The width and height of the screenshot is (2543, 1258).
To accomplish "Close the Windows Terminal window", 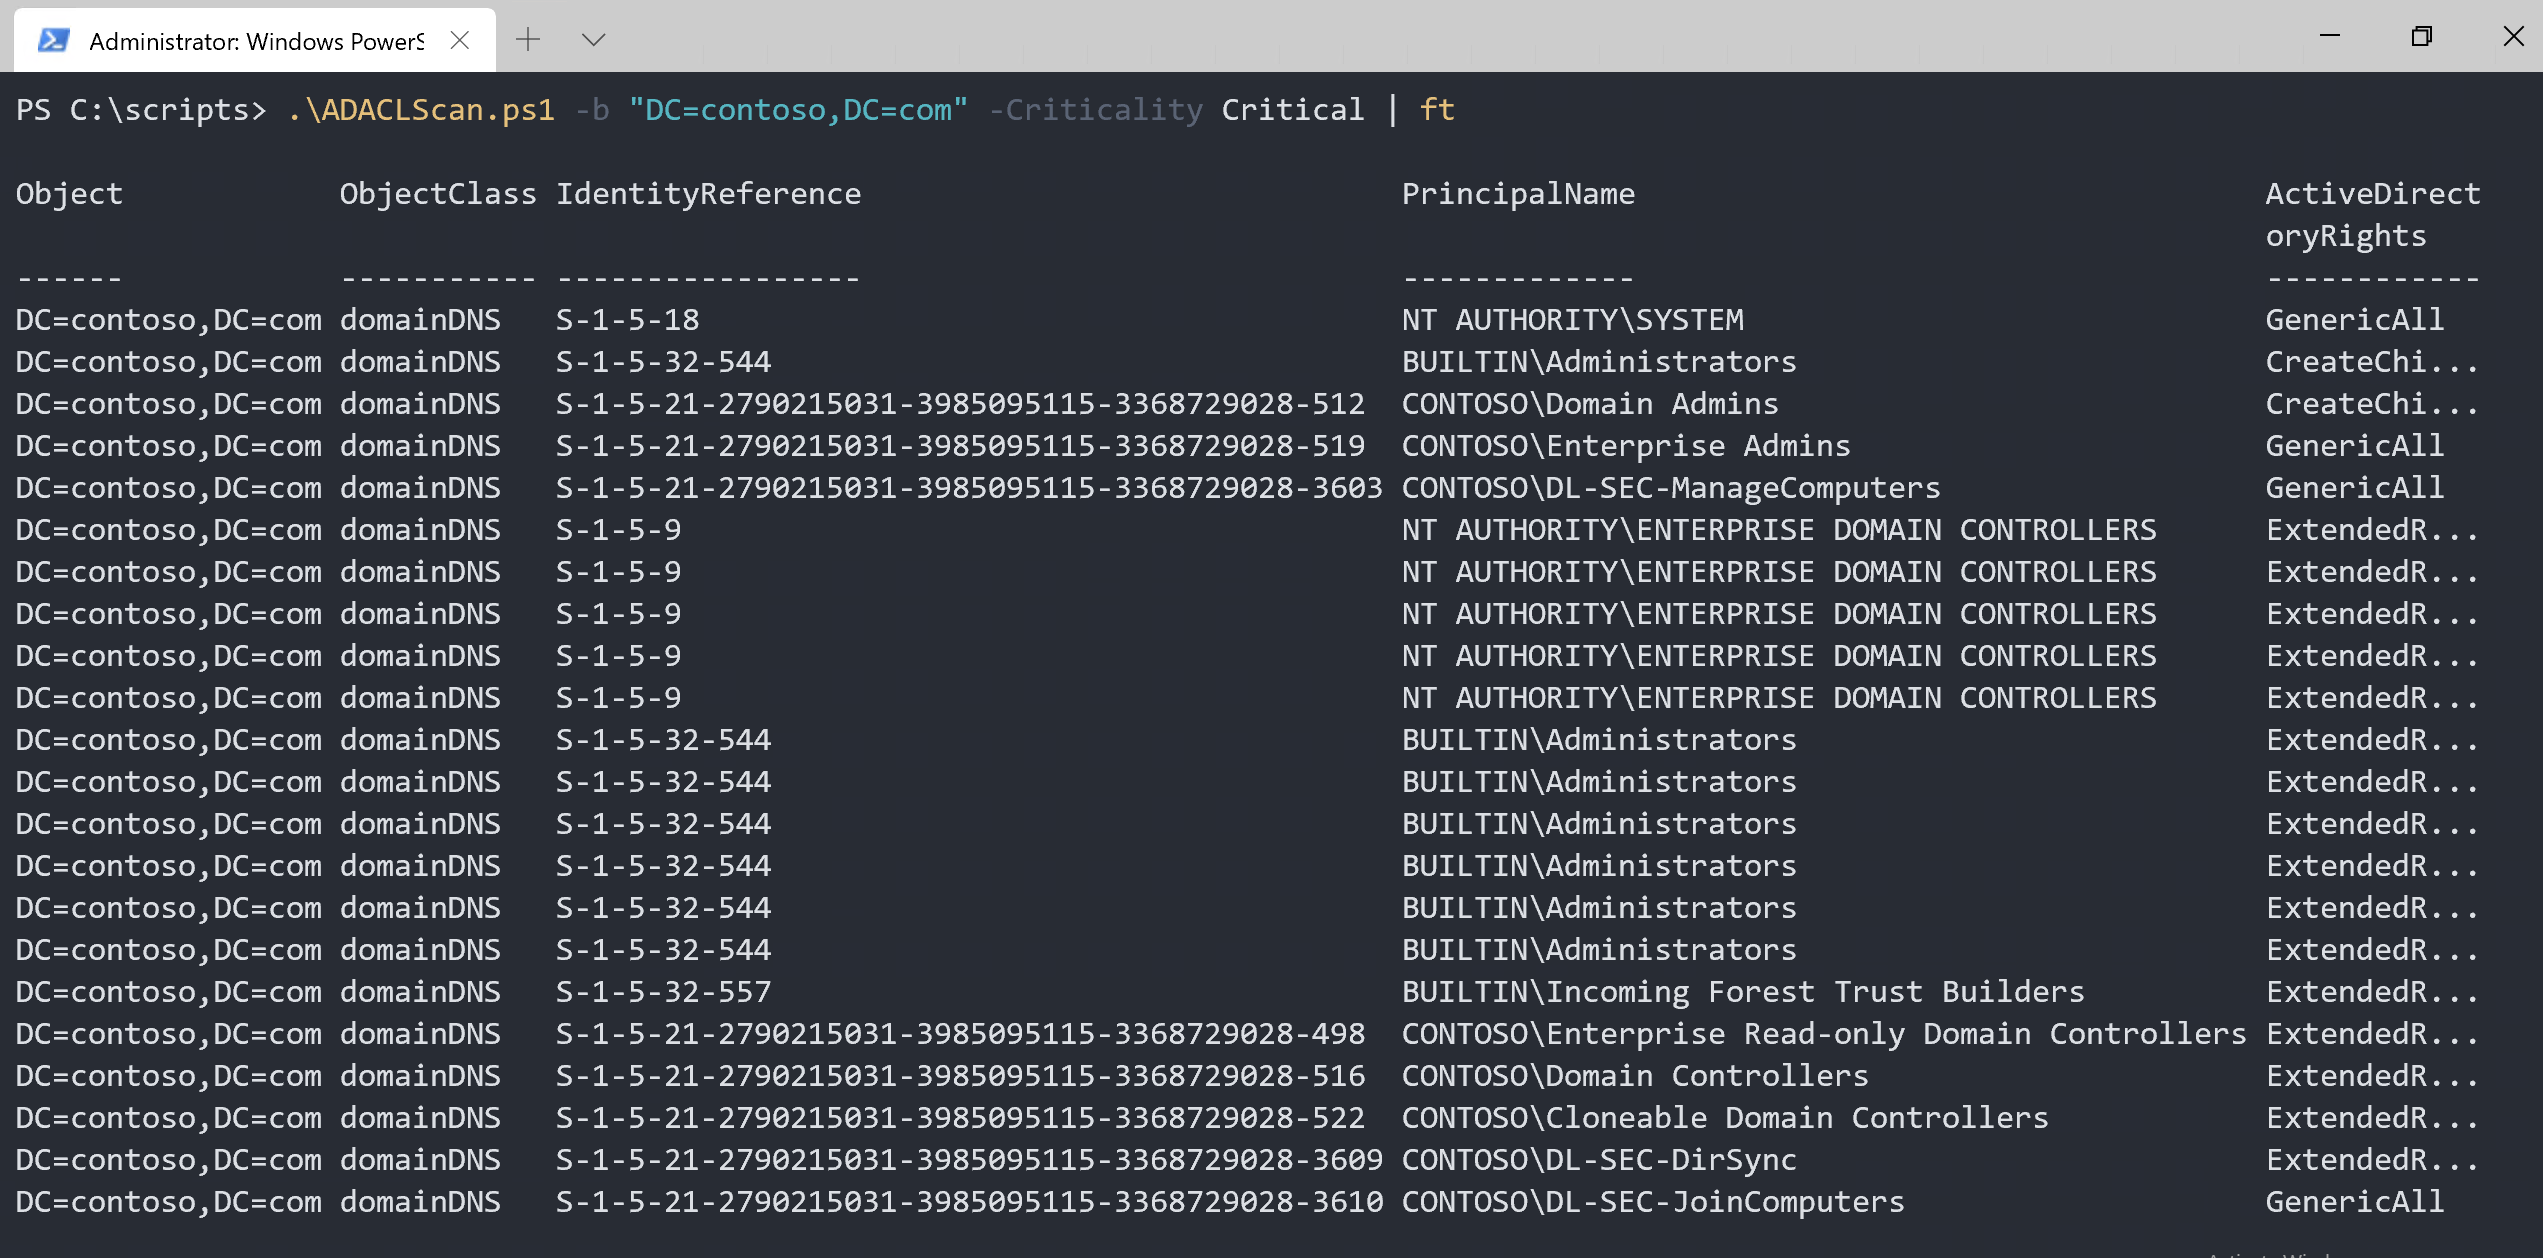I will (x=2513, y=36).
